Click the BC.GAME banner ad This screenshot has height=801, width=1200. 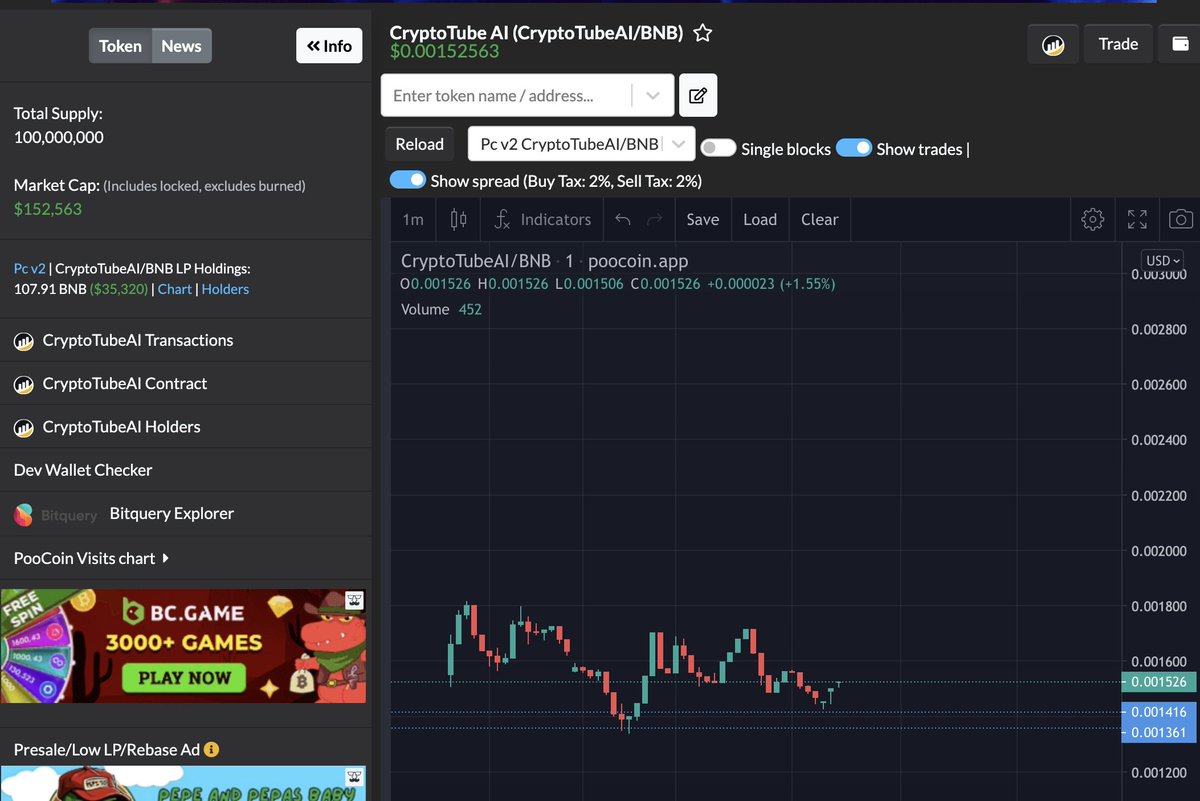click(x=183, y=646)
